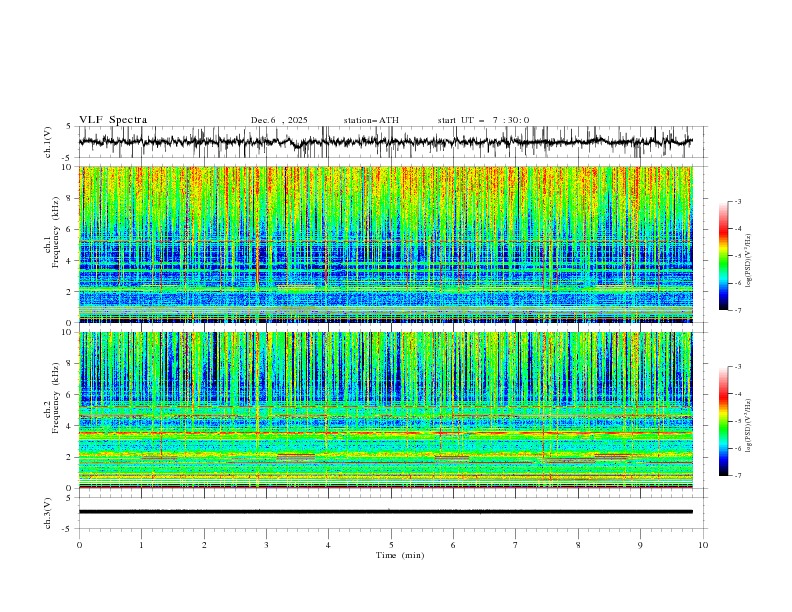This screenshot has width=792, height=612.
Task: Select the "ch.3(V)" axis label
Action: coord(48,514)
